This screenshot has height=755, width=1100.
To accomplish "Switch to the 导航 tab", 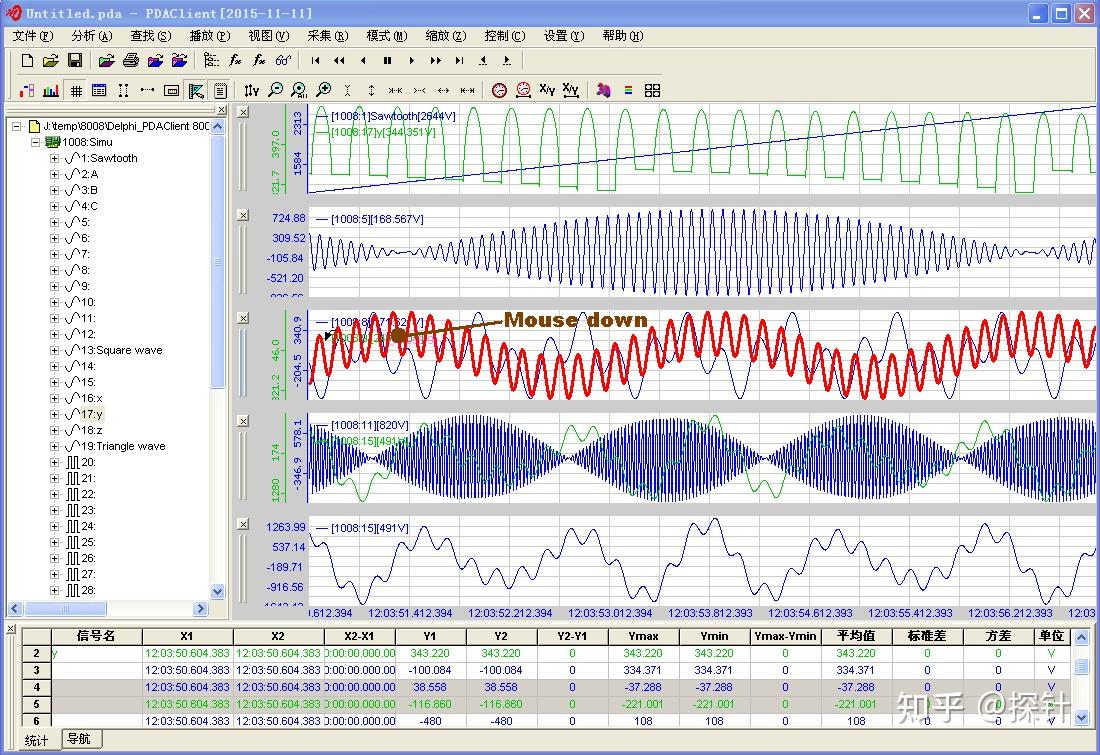I will click(78, 739).
